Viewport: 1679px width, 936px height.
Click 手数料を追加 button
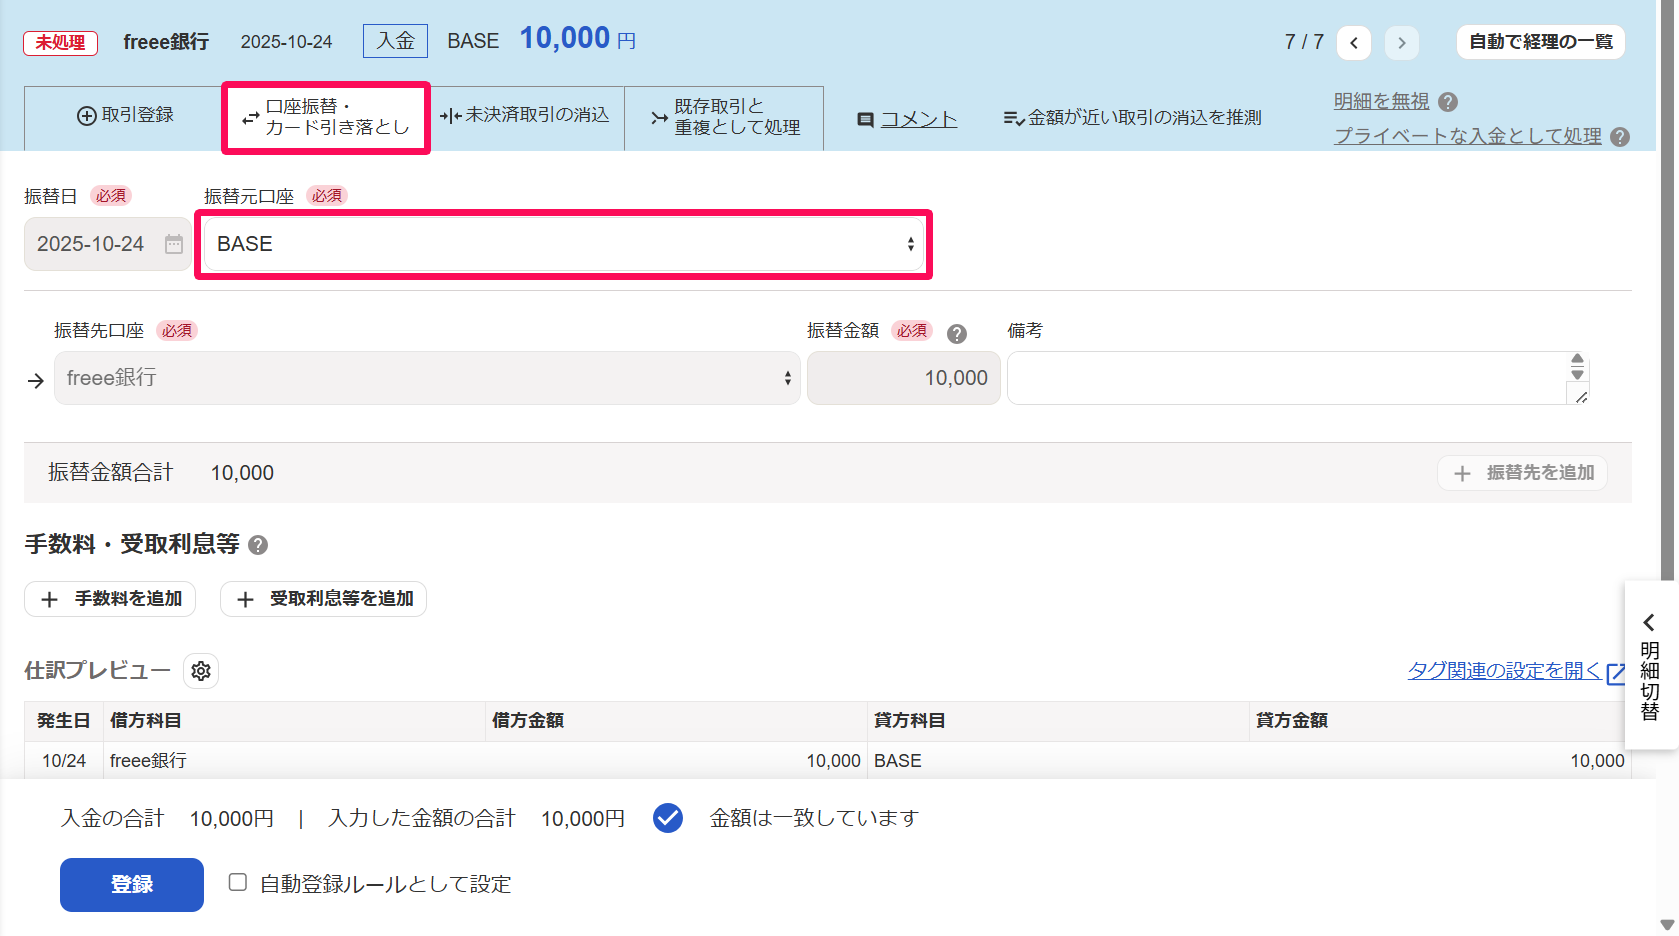point(110,599)
